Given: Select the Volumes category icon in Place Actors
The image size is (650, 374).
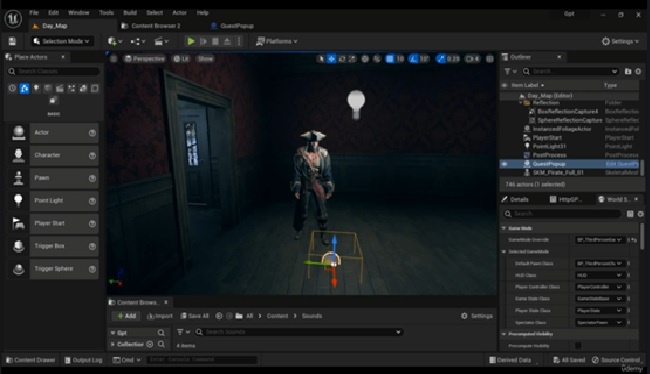Looking at the screenshot, I should tap(95, 88).
